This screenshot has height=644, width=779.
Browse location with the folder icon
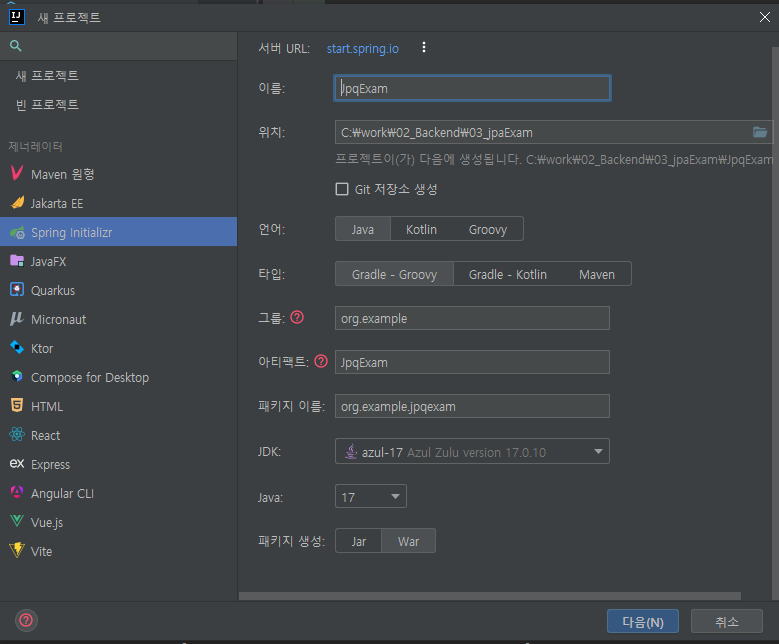tap(760, 132)
